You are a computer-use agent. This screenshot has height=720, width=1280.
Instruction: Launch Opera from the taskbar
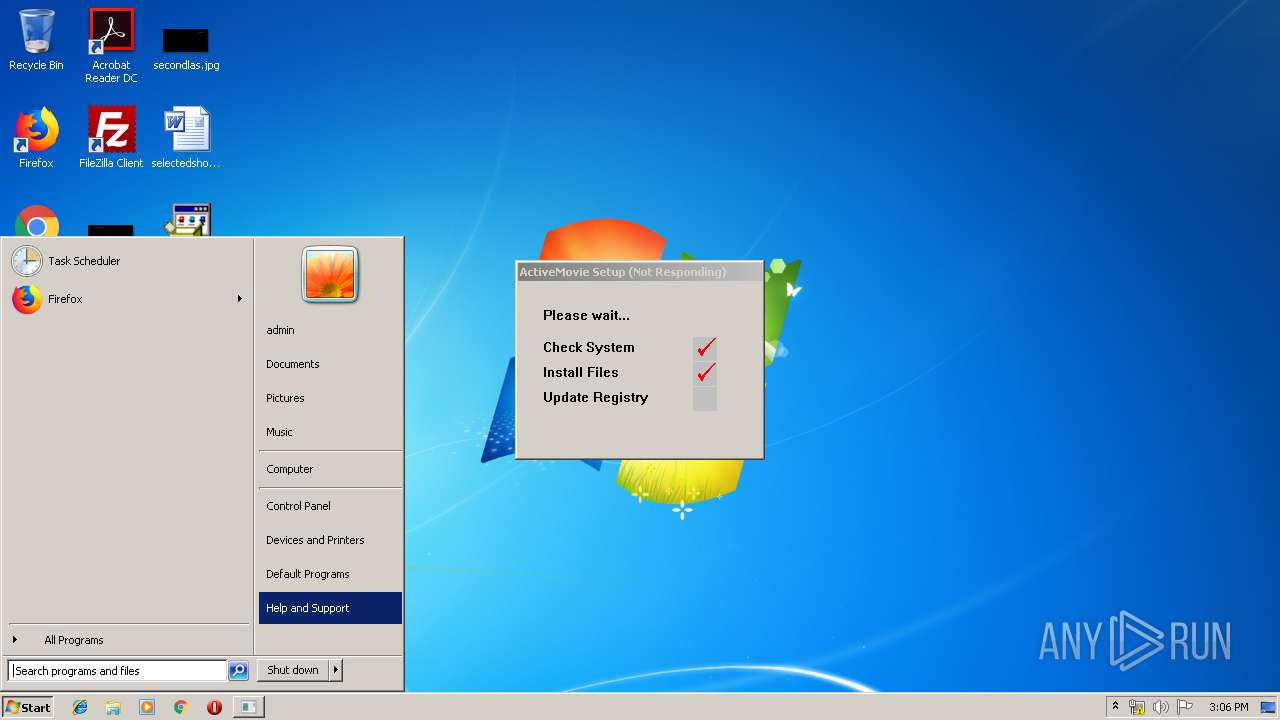coord(214,707)
